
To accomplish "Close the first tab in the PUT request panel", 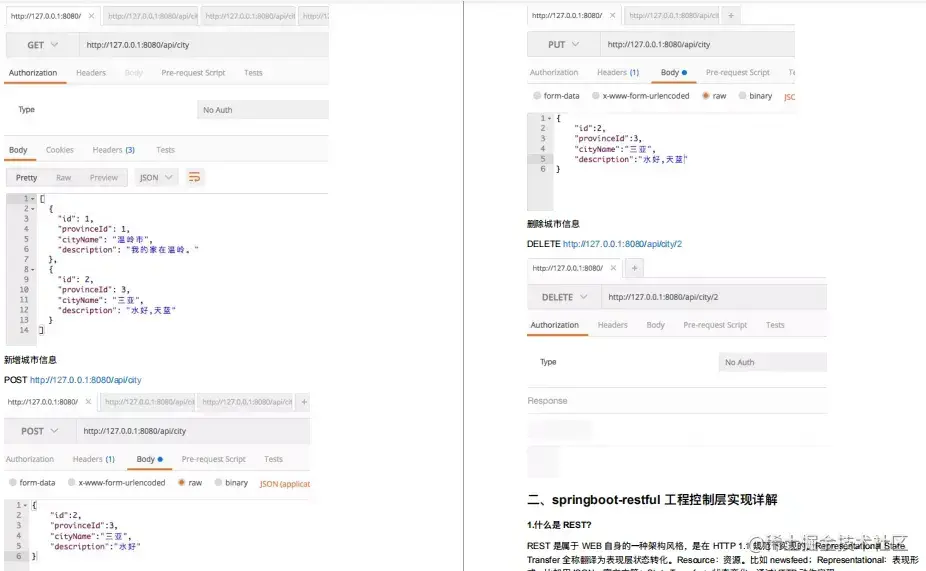I will point(612,15).
